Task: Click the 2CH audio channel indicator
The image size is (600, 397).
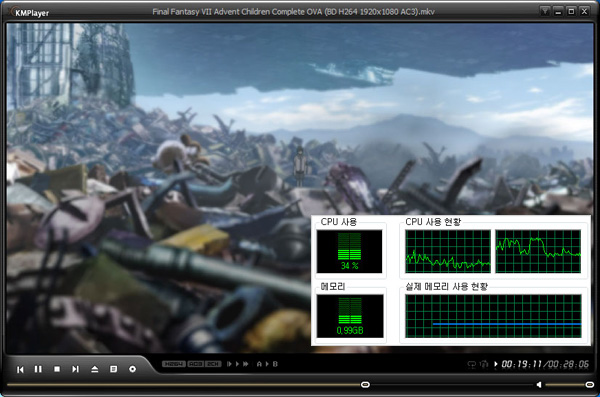Action: [213, 364]
